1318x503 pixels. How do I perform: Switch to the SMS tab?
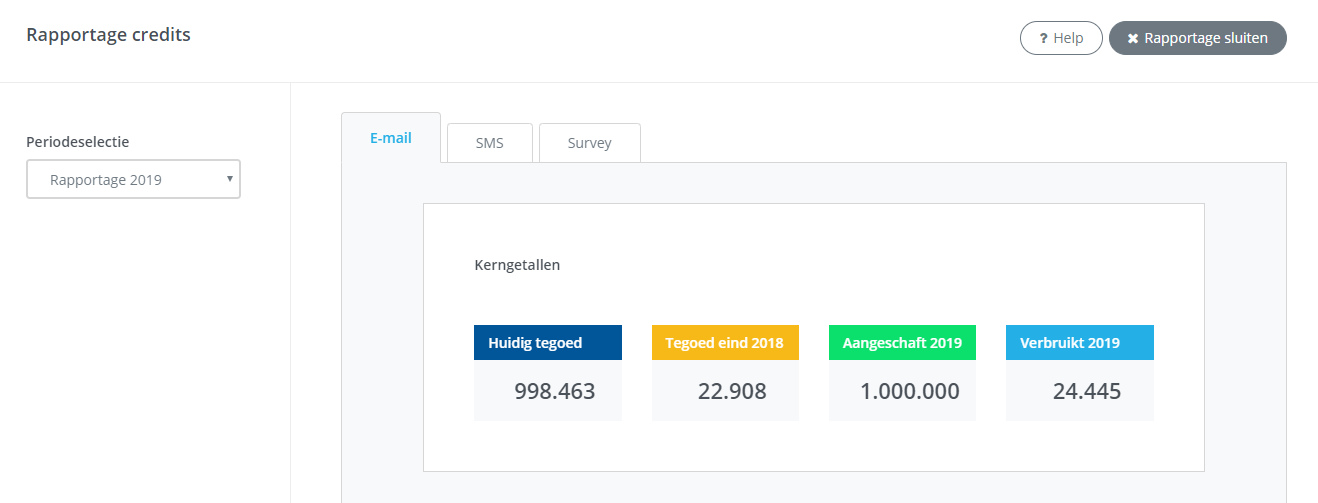point(489,143)
